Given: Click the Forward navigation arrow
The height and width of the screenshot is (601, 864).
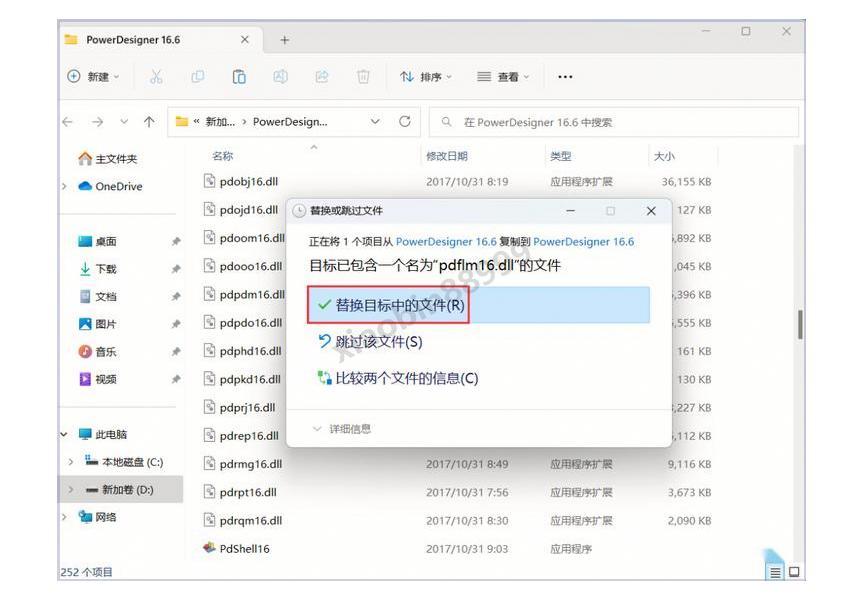Looking at the screenshot, I should pyautogui.click(x=98, y=122).
